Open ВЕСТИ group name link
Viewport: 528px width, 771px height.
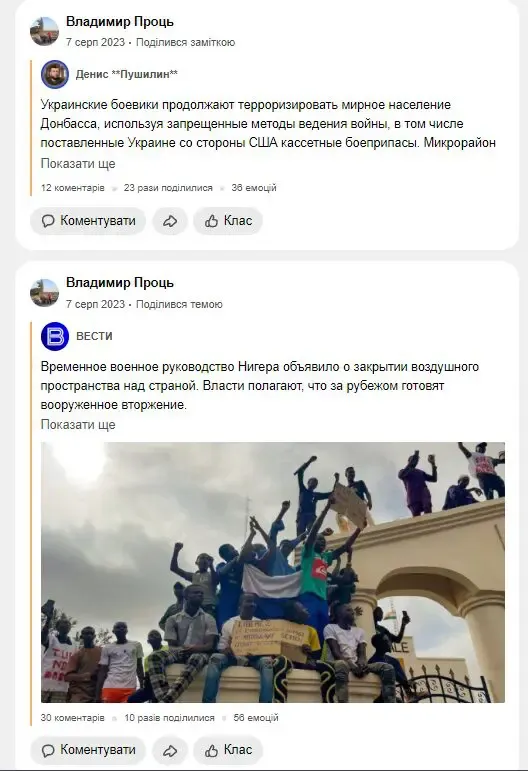[x=94, y=336]
